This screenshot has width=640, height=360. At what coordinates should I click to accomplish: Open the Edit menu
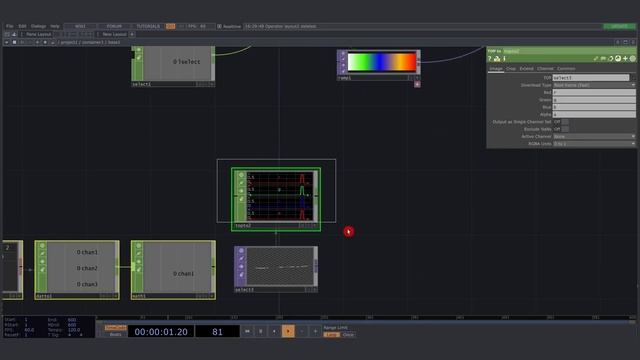22,26
